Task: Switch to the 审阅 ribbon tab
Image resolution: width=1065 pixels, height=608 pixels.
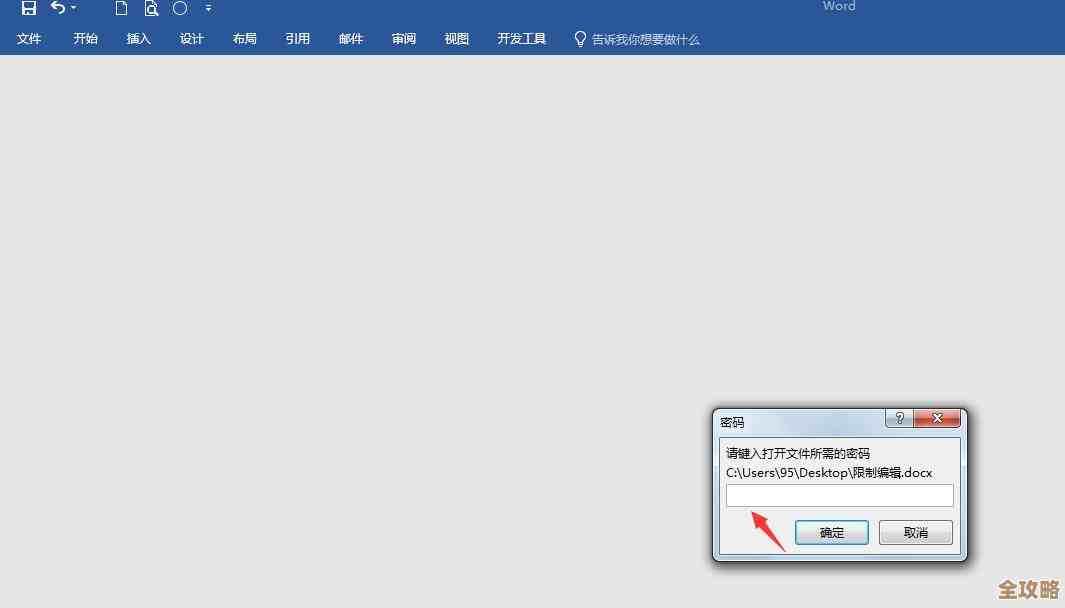Action: click(403, 39)
